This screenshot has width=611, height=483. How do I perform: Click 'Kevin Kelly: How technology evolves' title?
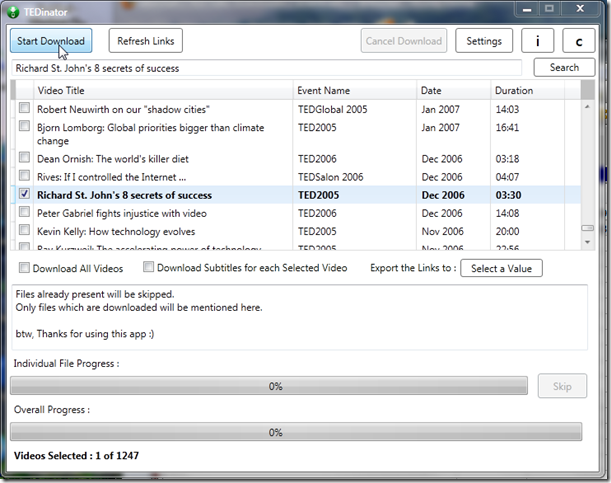click(116, 231)
